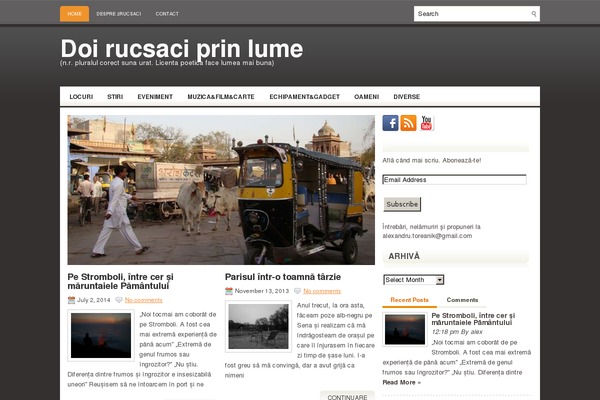
Task: Switch to the Recent Posts tab
Action: tap(409, 300)
